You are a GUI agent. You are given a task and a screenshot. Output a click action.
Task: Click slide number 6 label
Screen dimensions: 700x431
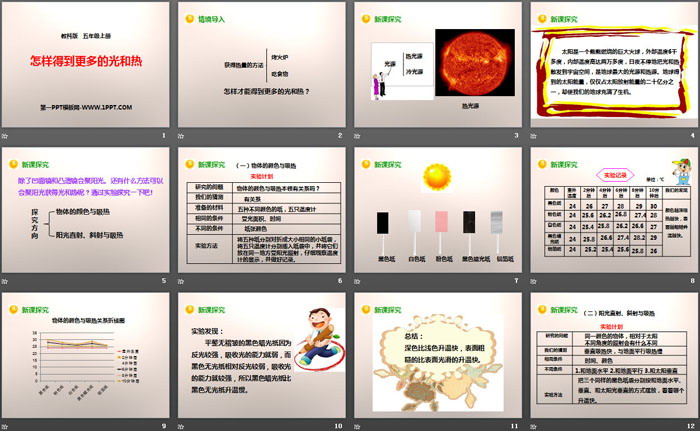(340, 280)
